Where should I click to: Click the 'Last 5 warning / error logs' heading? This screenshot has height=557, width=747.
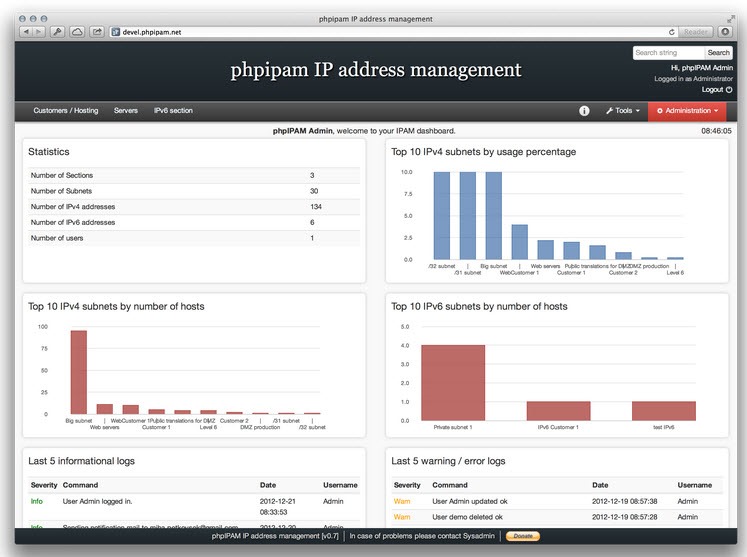(448, 461)
